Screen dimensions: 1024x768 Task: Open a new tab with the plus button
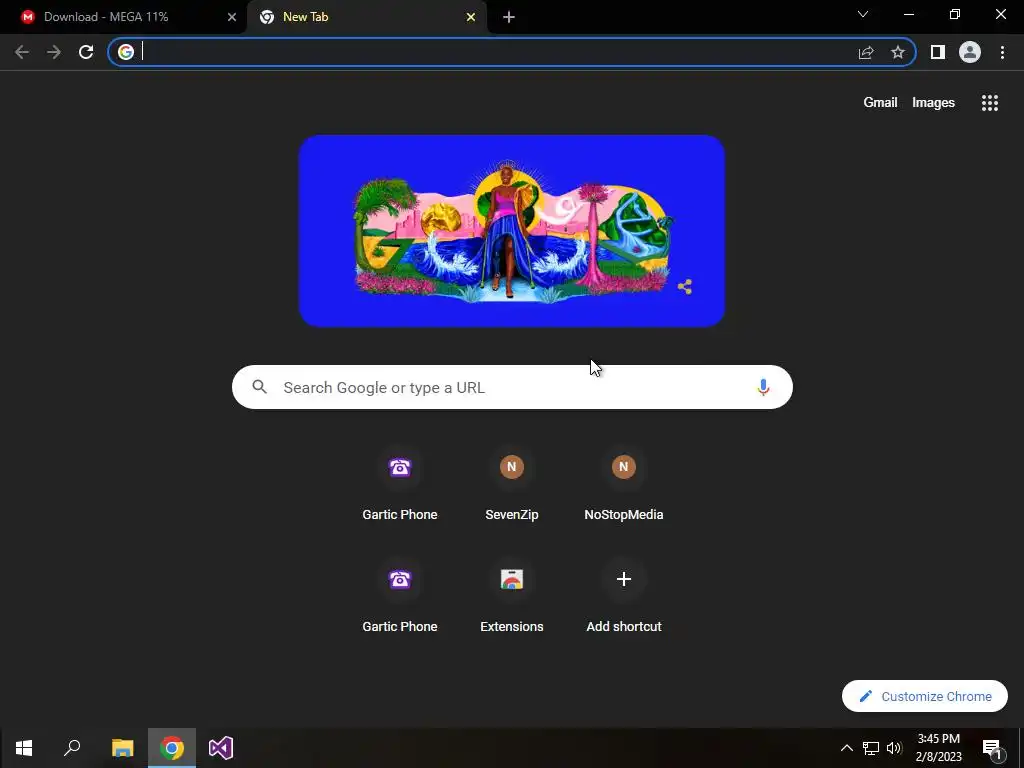(509, 17)
